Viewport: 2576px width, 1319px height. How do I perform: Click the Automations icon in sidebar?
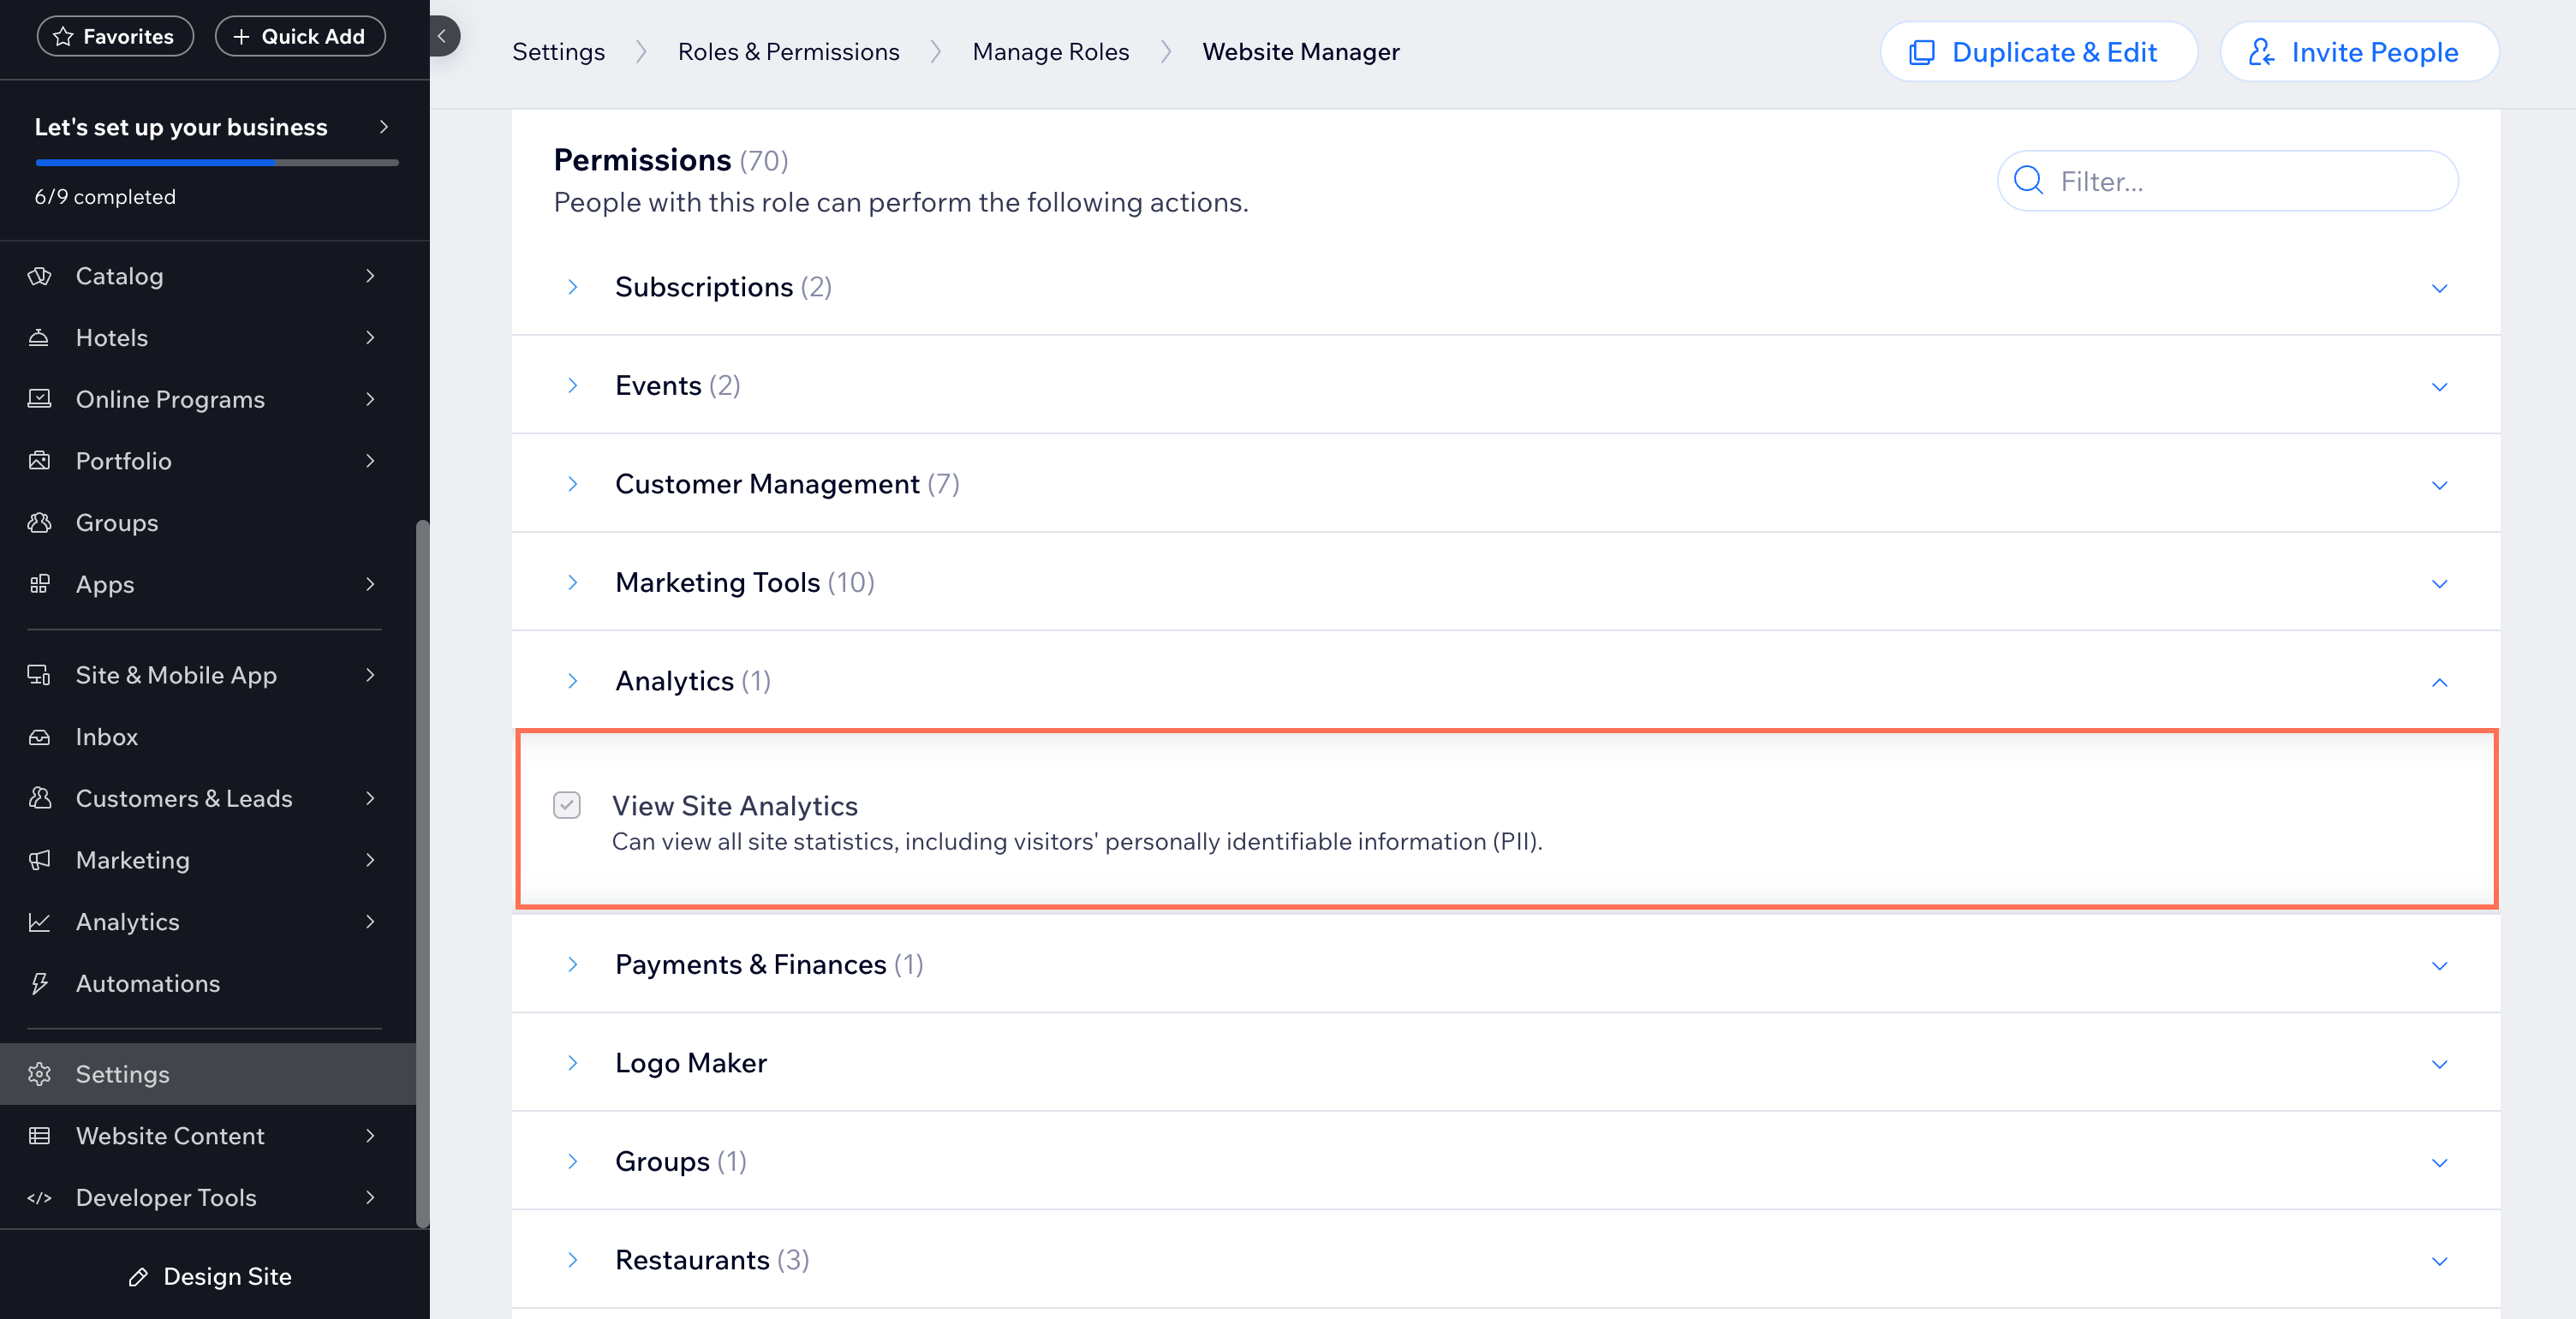coord(42,982)
